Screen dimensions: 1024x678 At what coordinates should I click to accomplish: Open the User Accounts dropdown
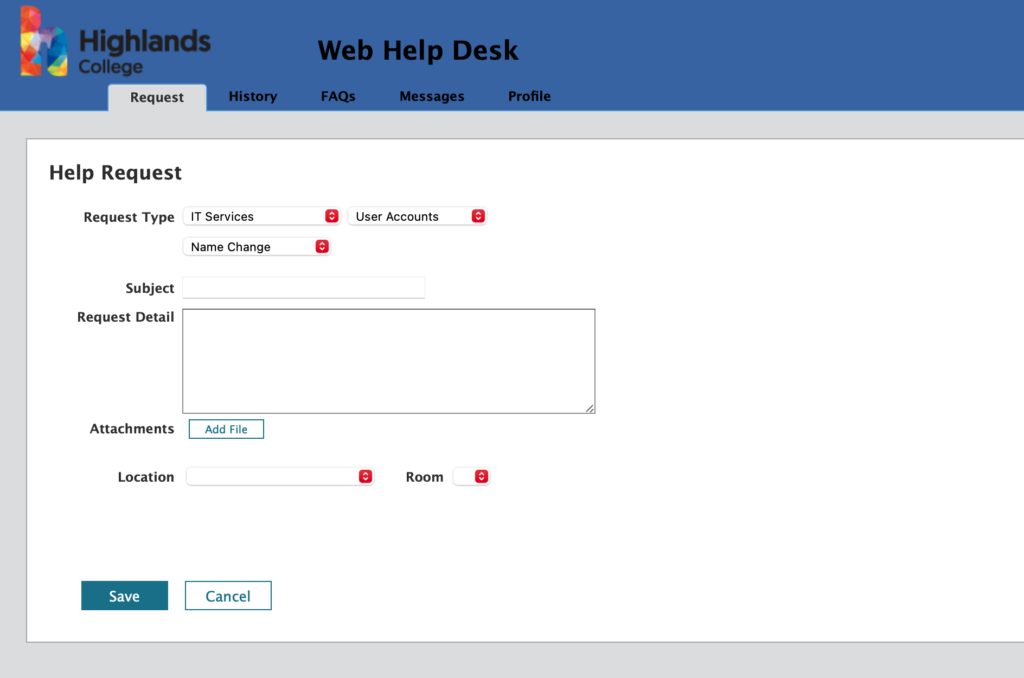click(x=417, y=216)
